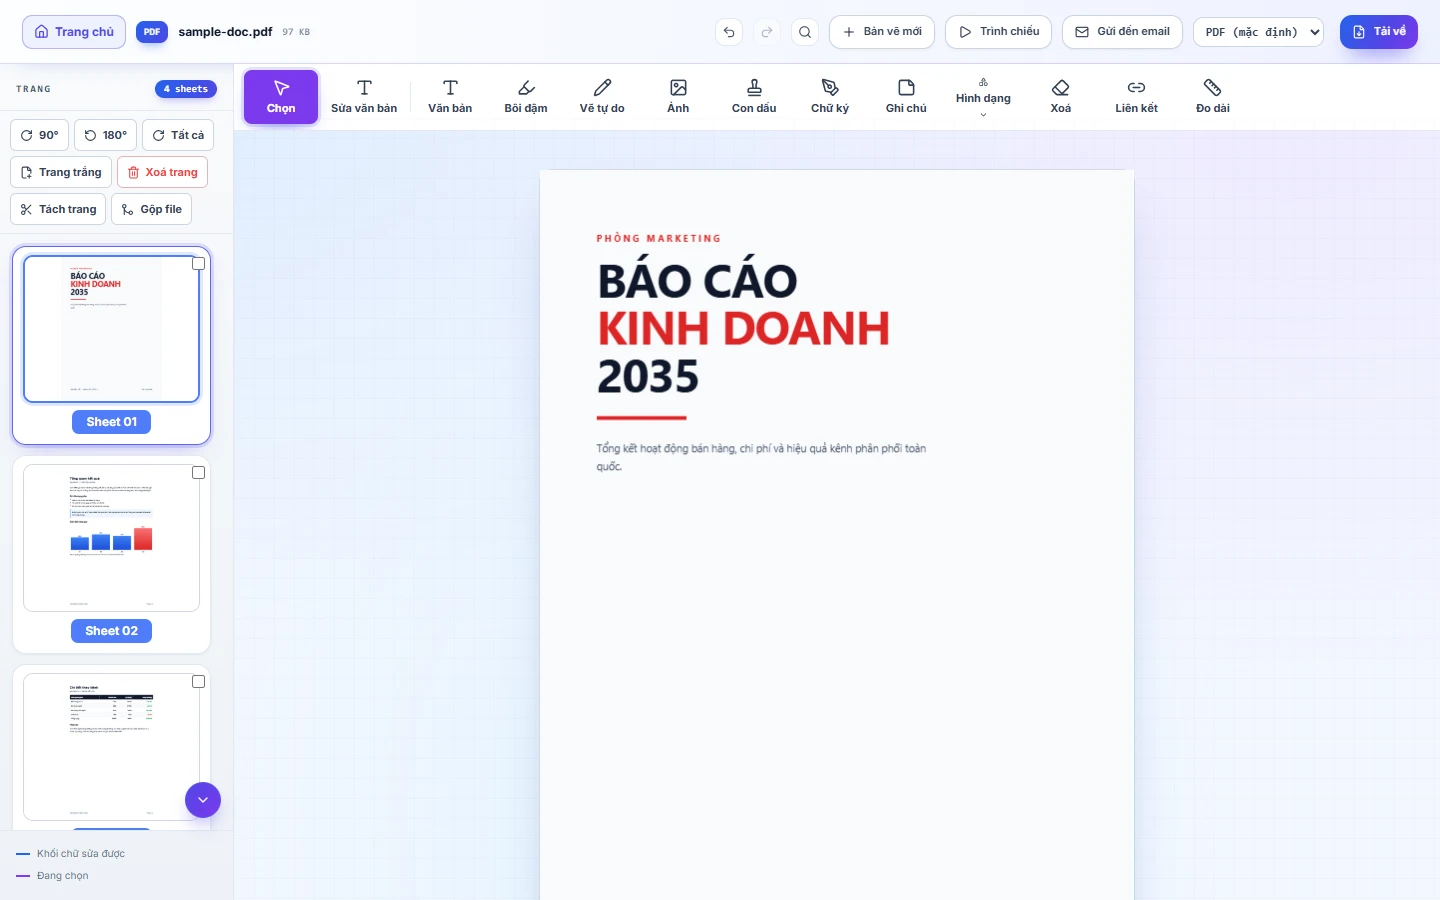The width and height of the screenshot is (1440, 900).
Task: Tick the Sheet 02 checkbox
Action: (x=198, y=473)
